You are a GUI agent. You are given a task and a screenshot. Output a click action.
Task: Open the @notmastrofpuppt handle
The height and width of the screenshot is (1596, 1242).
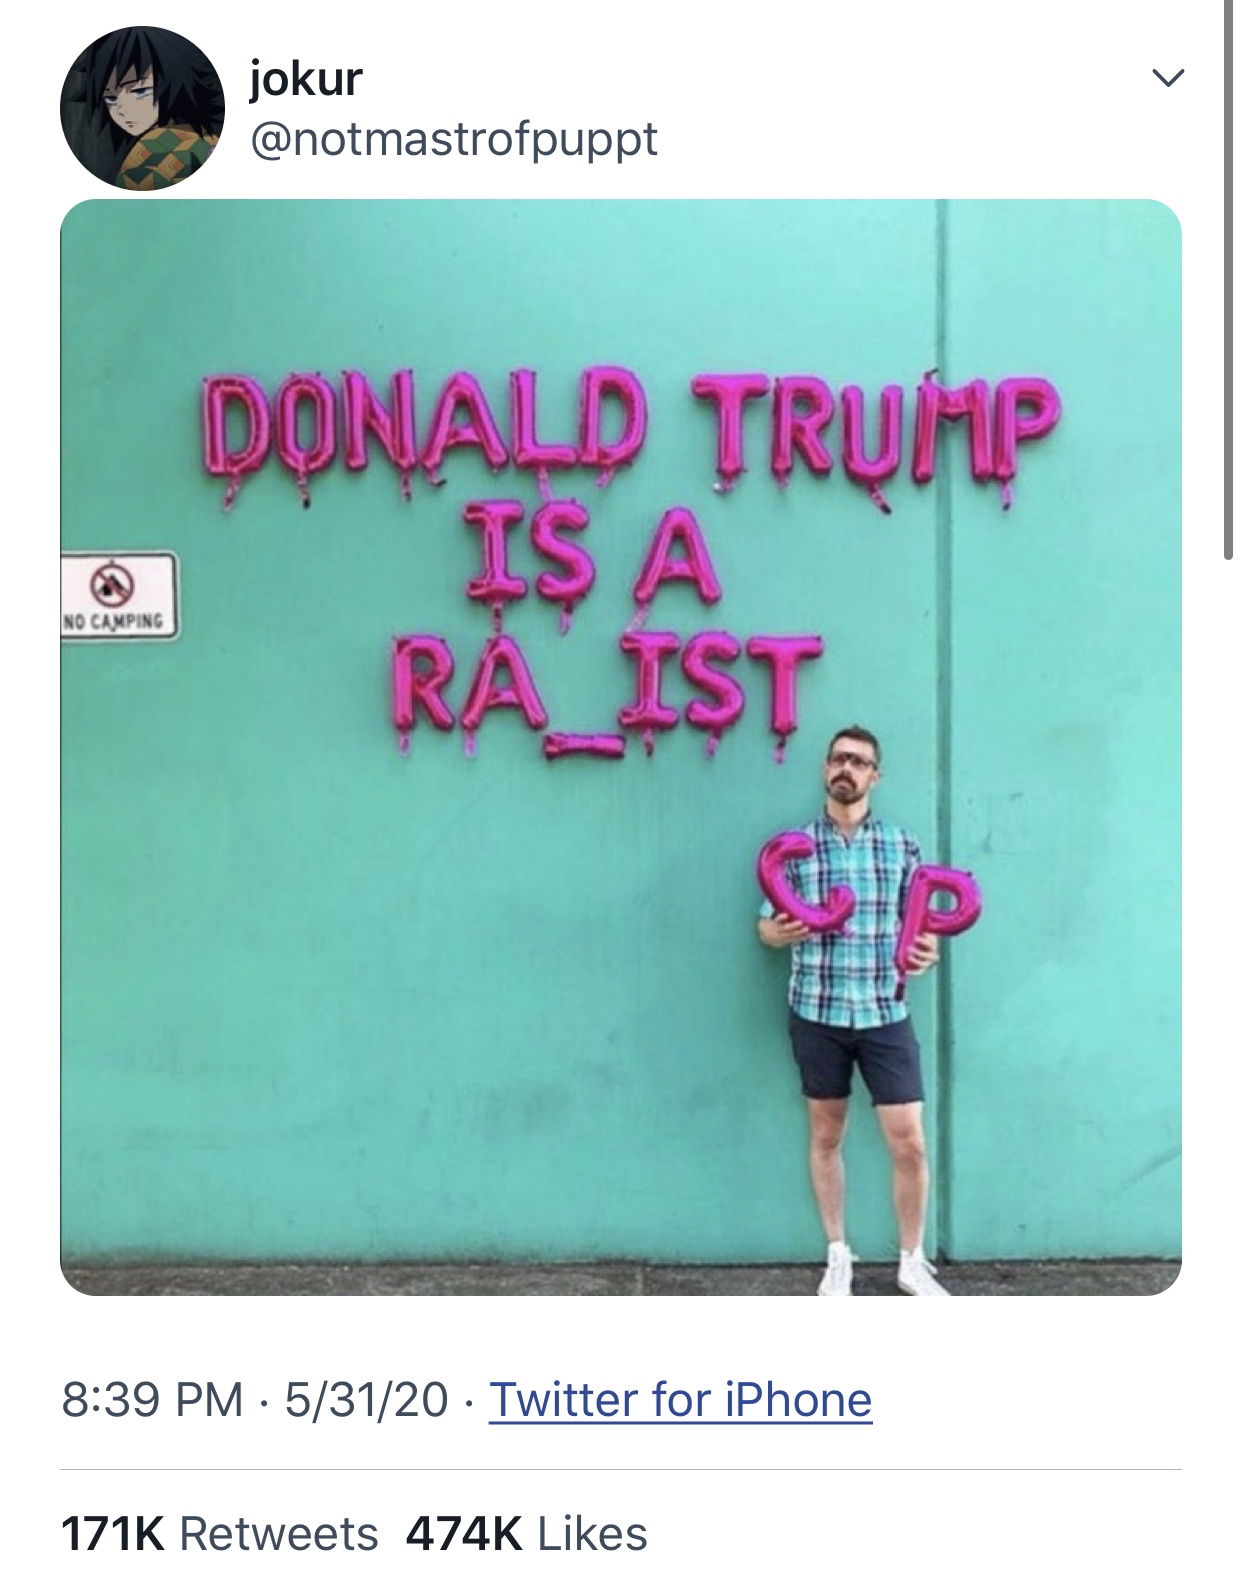tap(454, 139)
